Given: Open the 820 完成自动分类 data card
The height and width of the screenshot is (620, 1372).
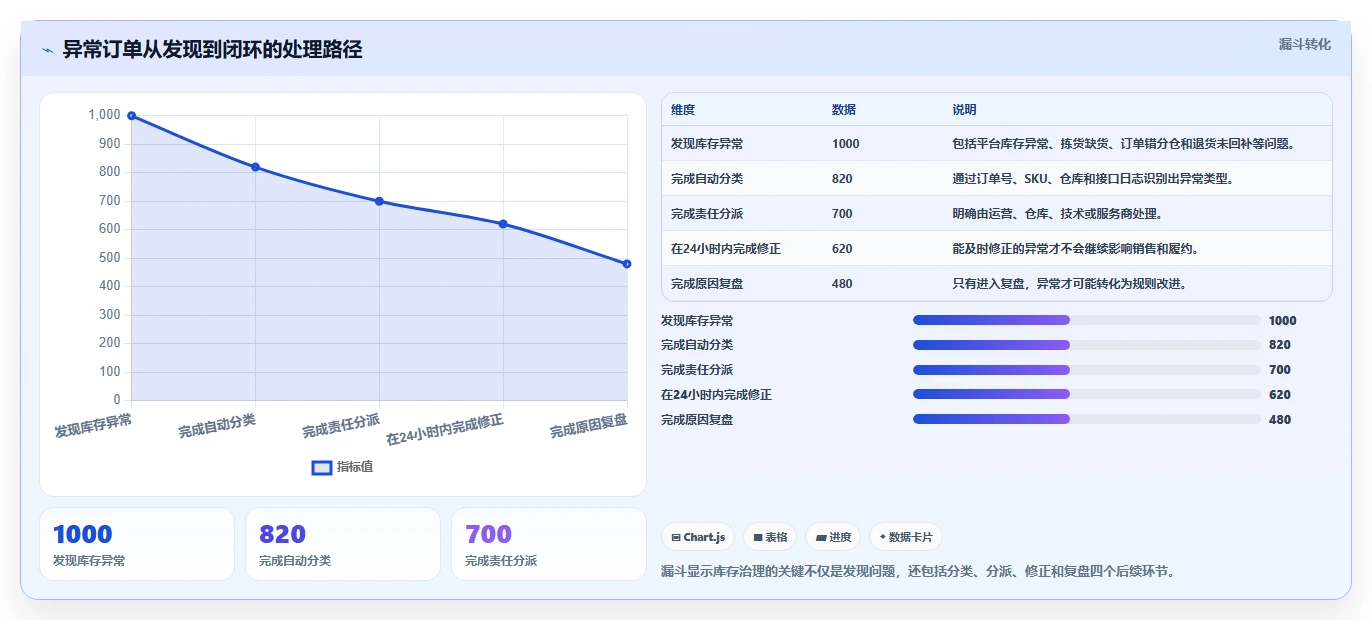Looking at the screenshot, I should pos(343,544).
